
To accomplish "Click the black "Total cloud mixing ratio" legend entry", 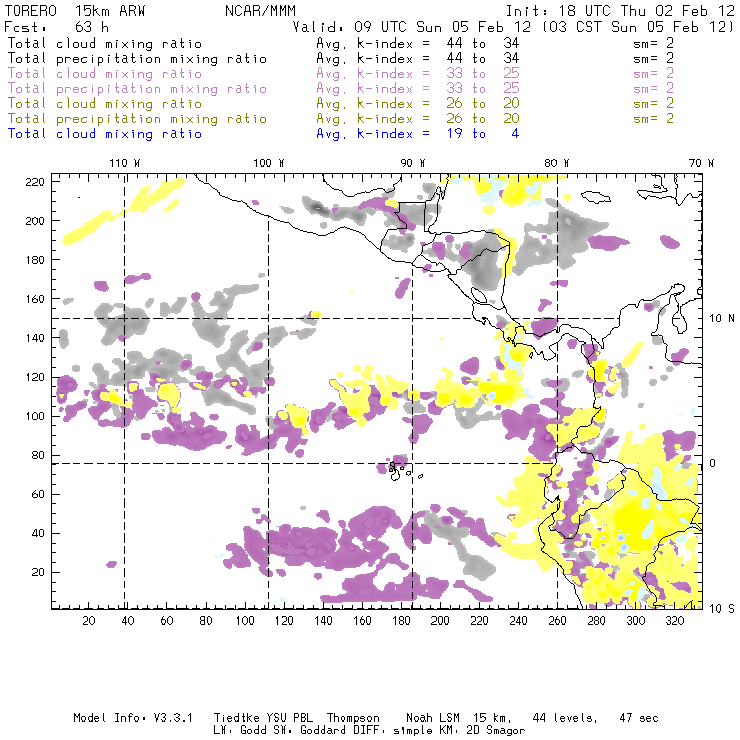I will [x=105, y=44].
